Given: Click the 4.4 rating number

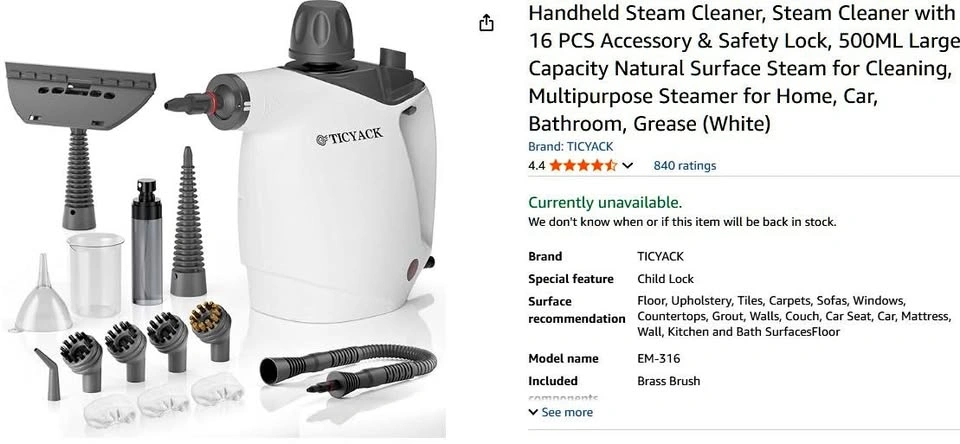Looking at the screenshot, I should 536,165.
